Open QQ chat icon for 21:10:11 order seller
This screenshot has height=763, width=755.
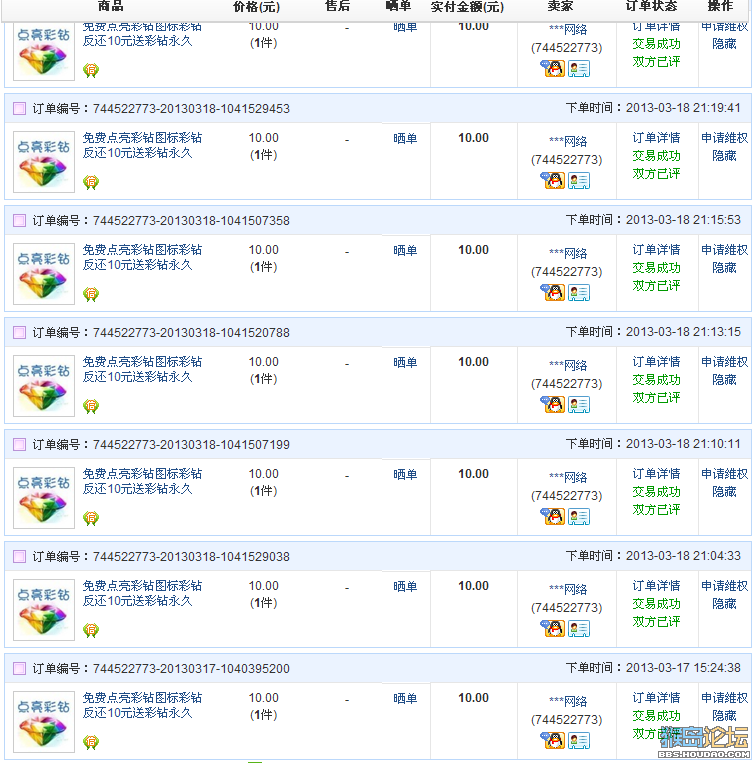click(553, 516)
